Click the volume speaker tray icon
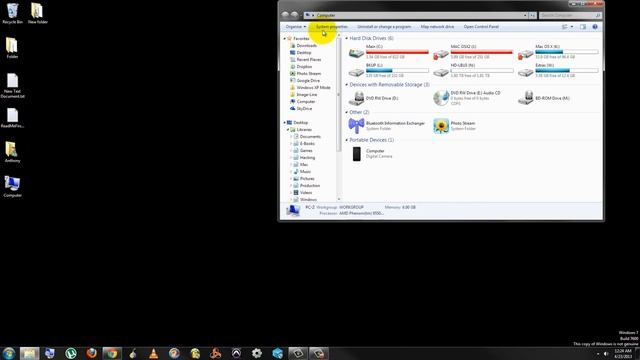The width and height of the screenshot is (640, 360). point(606,354)
